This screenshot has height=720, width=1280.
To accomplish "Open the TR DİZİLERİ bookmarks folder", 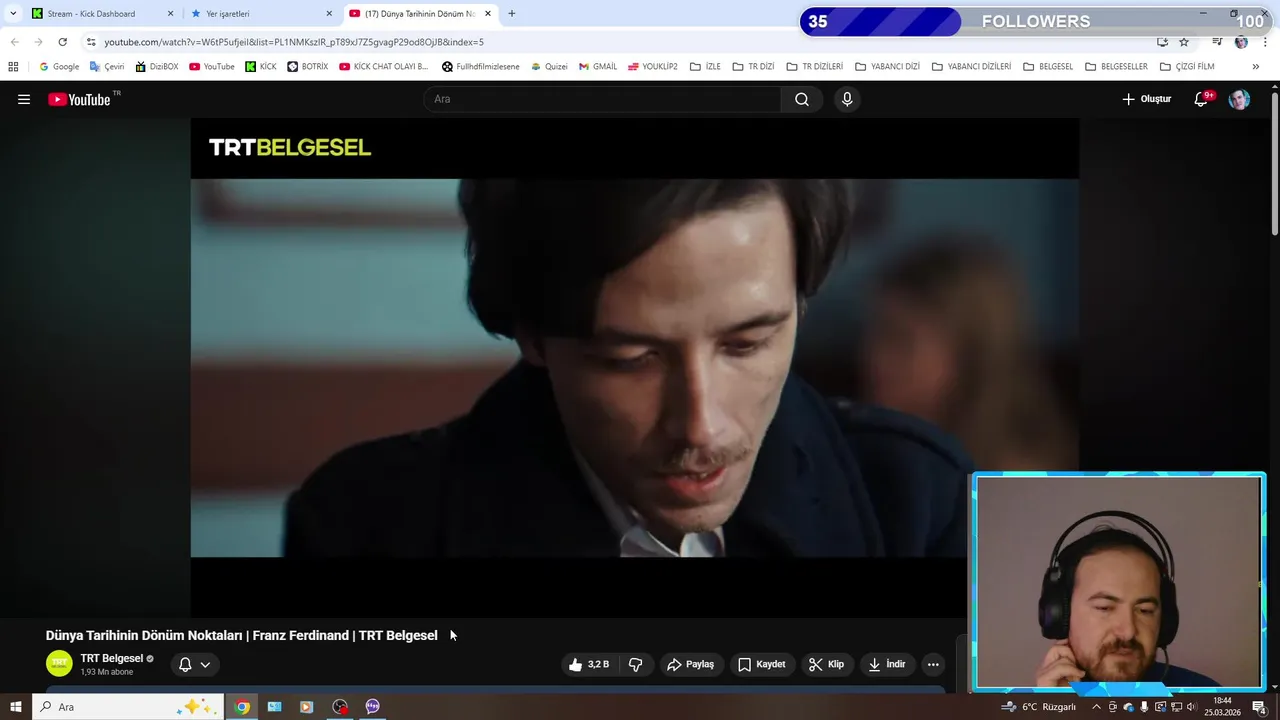I will pos(814,66).
